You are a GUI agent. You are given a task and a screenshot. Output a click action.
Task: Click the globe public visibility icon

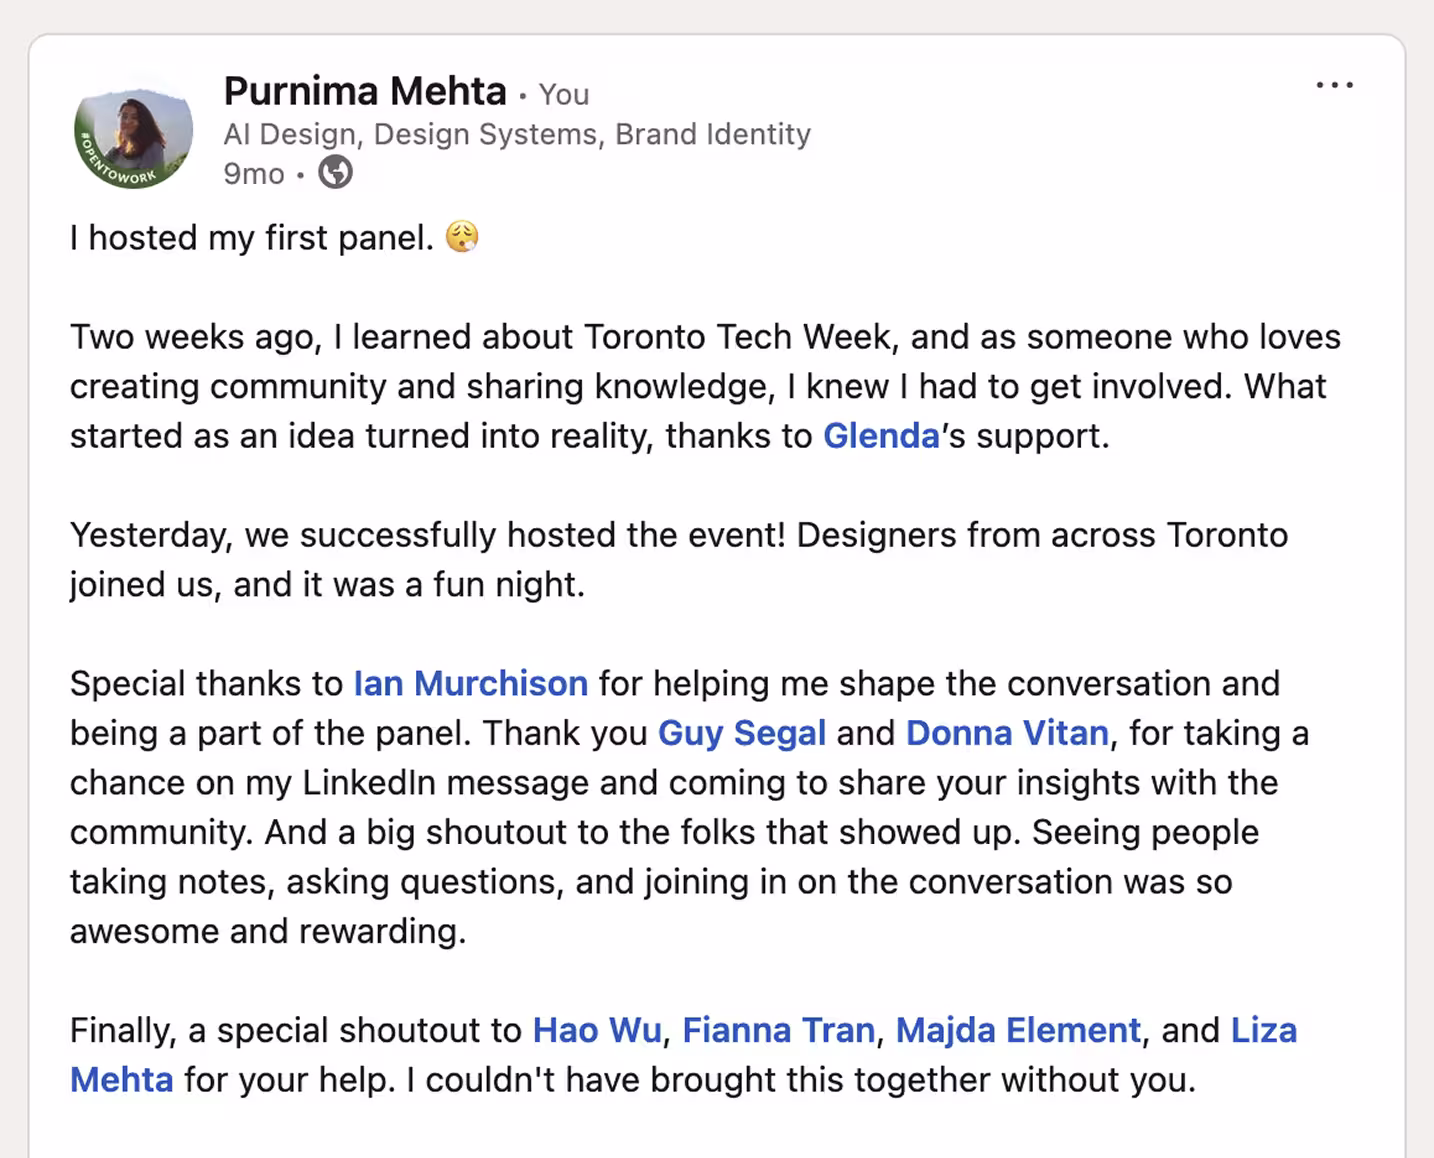tap(335, 173)
